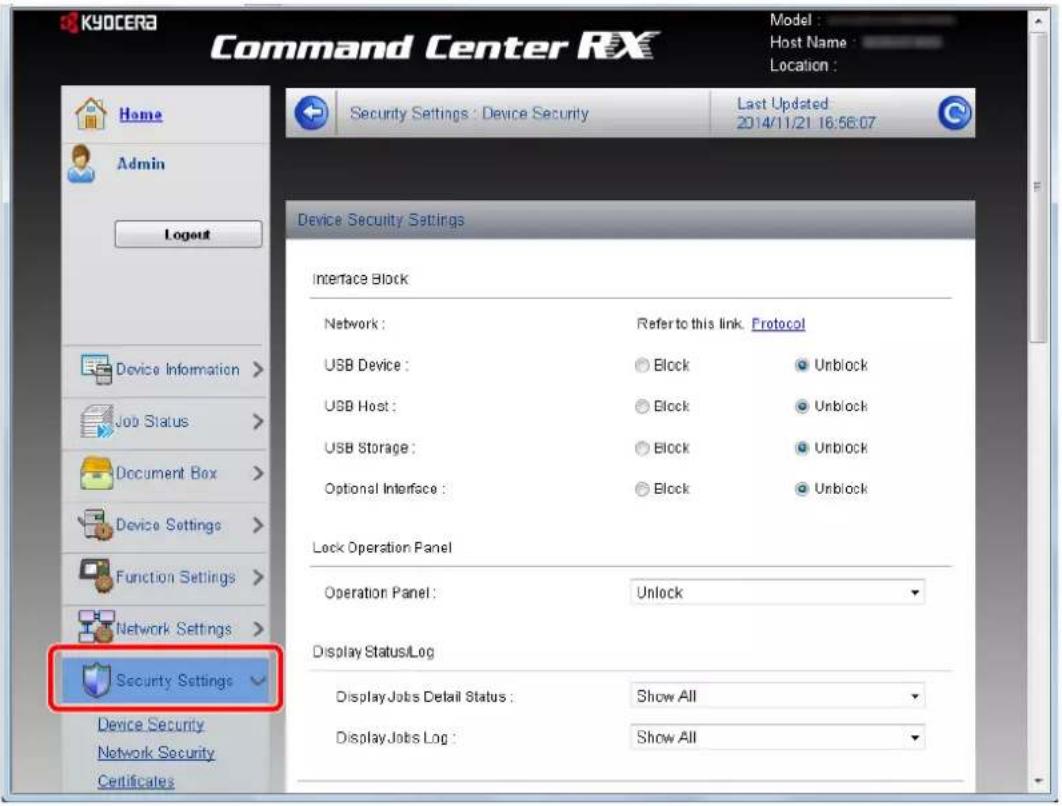1062x806 pixels.
Task: Select Block for USB Device
Action: pyautogui.click(x=641, y=366)
